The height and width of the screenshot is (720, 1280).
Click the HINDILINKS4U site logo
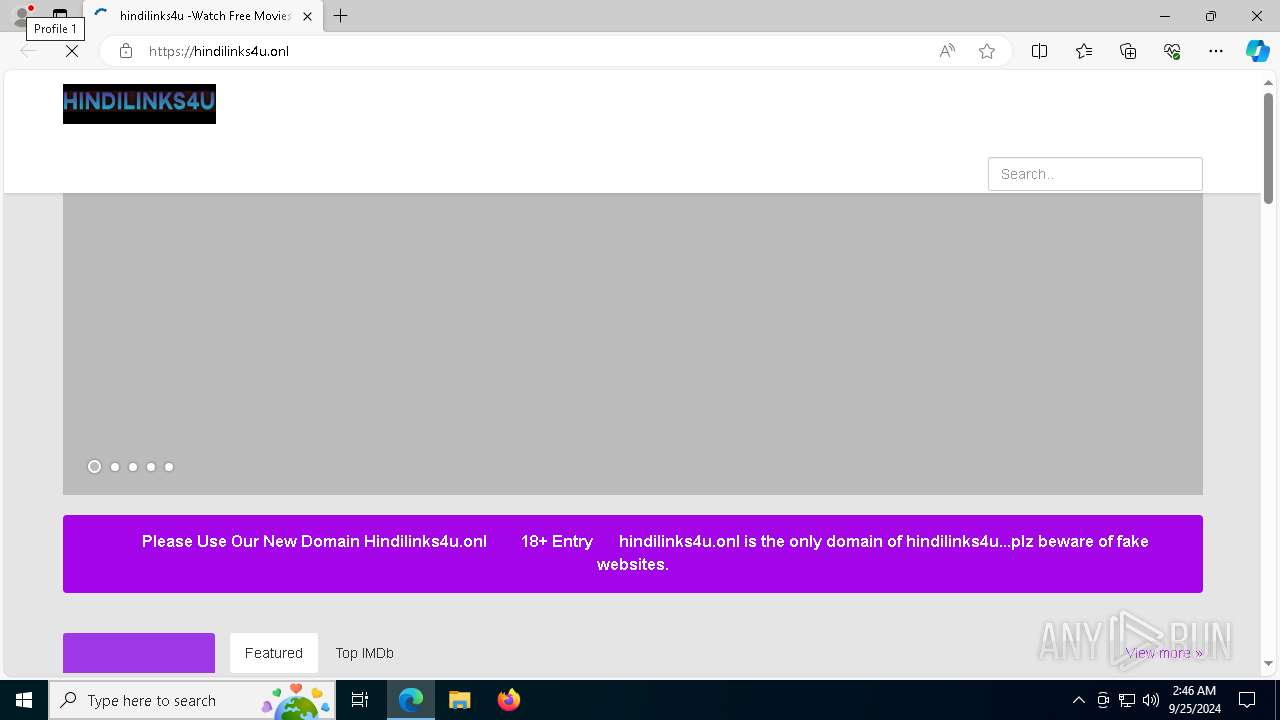pos(139,104)
